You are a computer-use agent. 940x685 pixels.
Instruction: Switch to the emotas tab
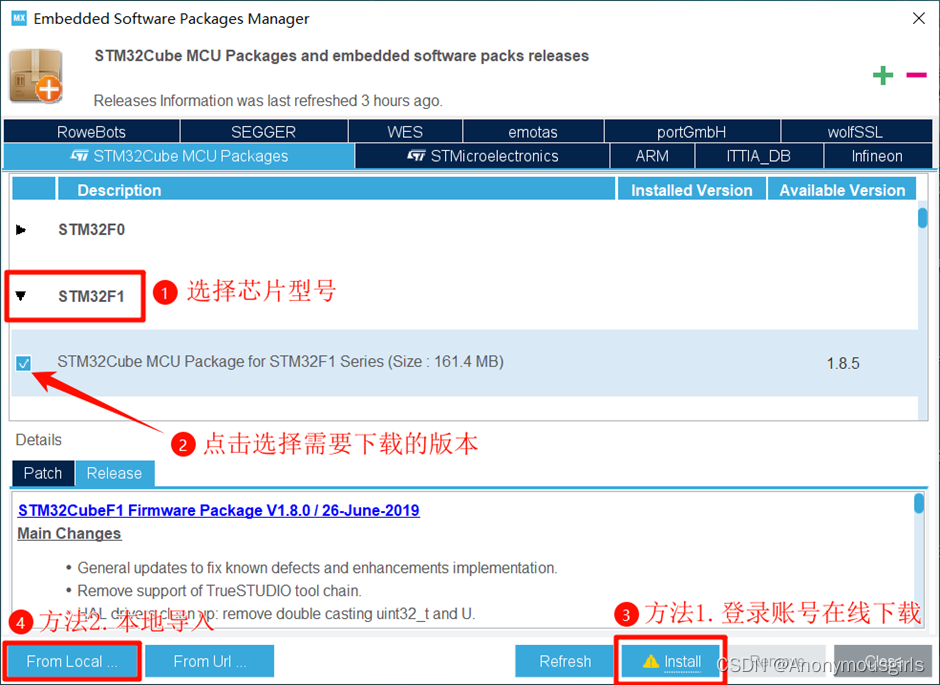pyautogui.click(x=533, y=132)
